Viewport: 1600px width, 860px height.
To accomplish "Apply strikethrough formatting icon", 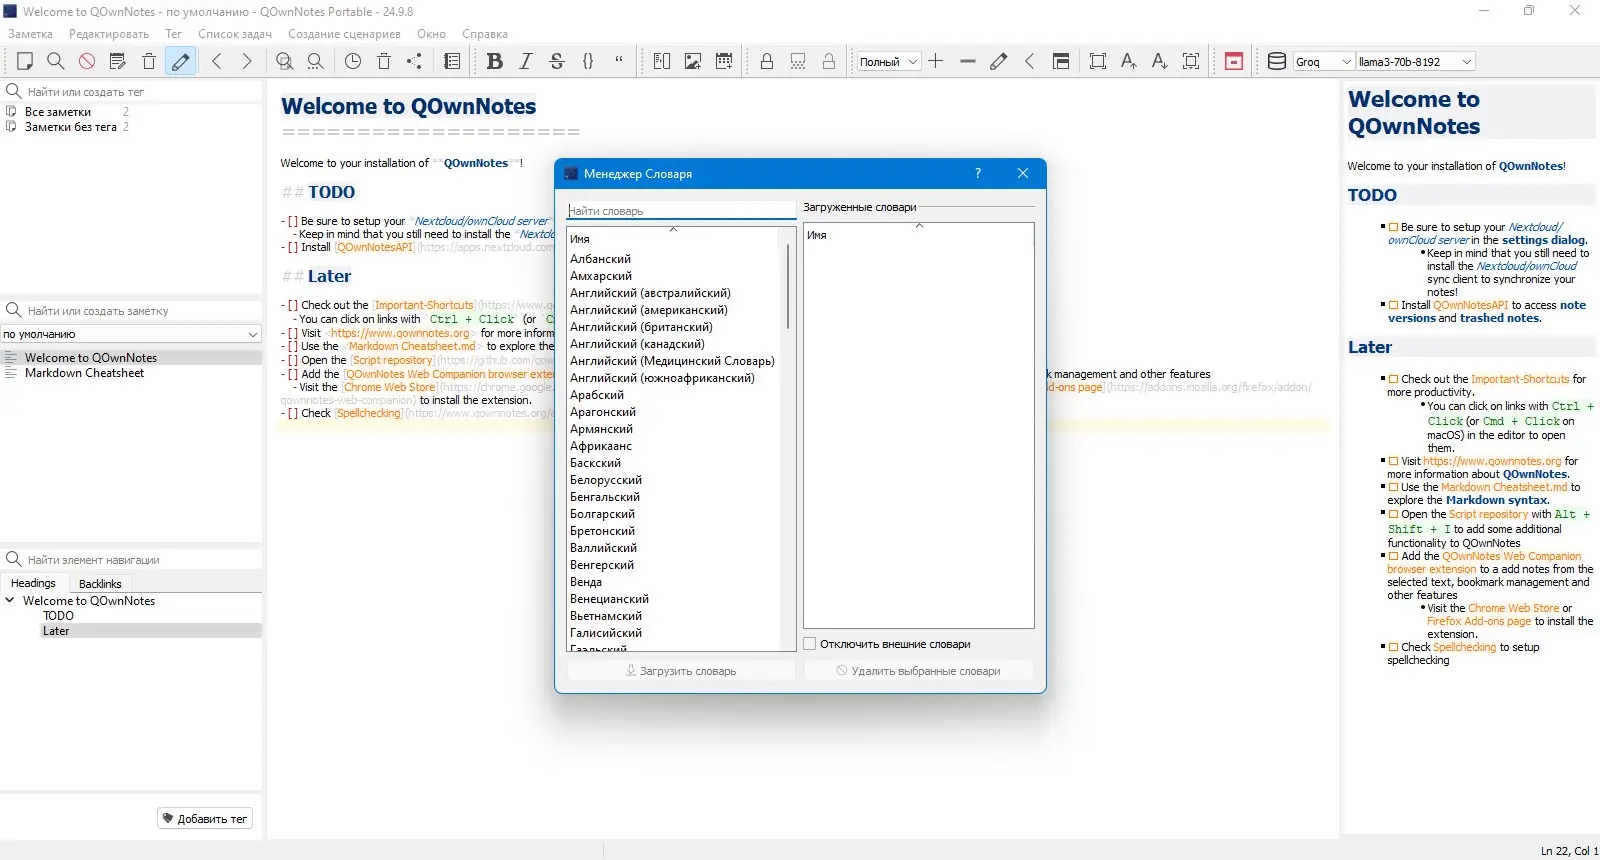I will click(557, 61).
